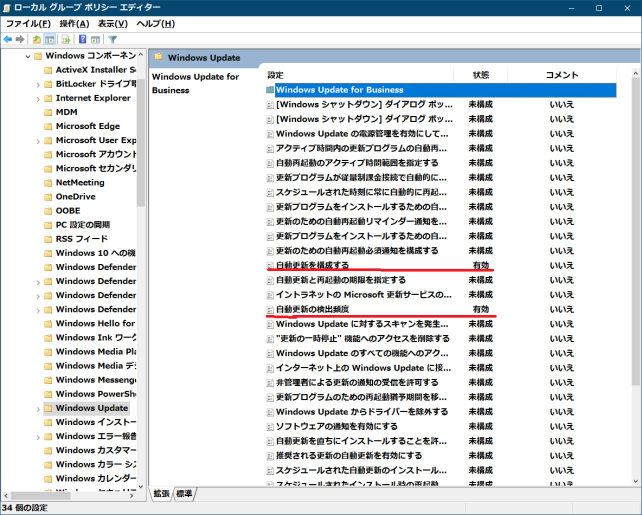Collapse the Windows コンポーネント tree node

(27, 56)
